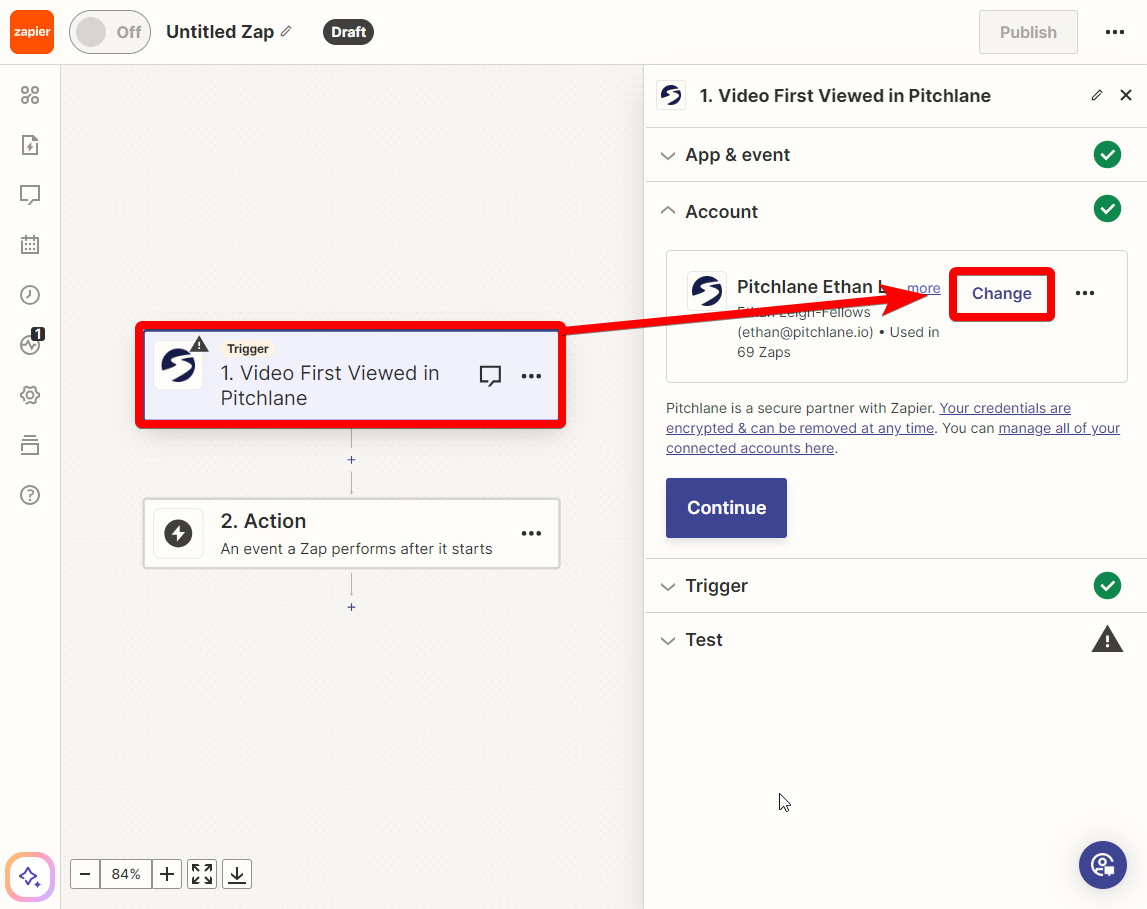The image size is (1147, 909).
Task: Click the disabled Publish button
Action: (1028, 32)
